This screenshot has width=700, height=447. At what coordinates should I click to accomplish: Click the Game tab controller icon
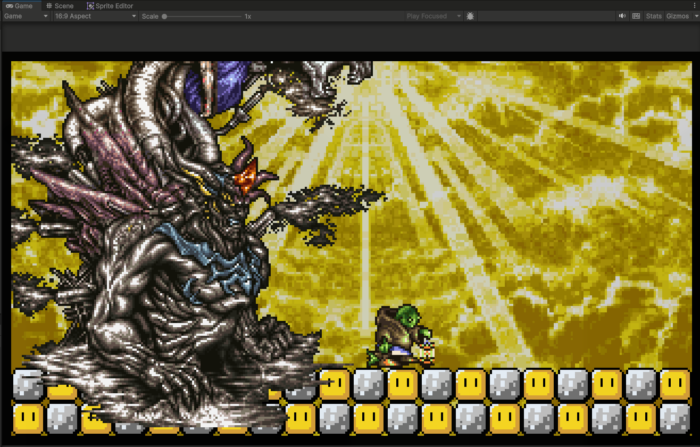[8, 5]
